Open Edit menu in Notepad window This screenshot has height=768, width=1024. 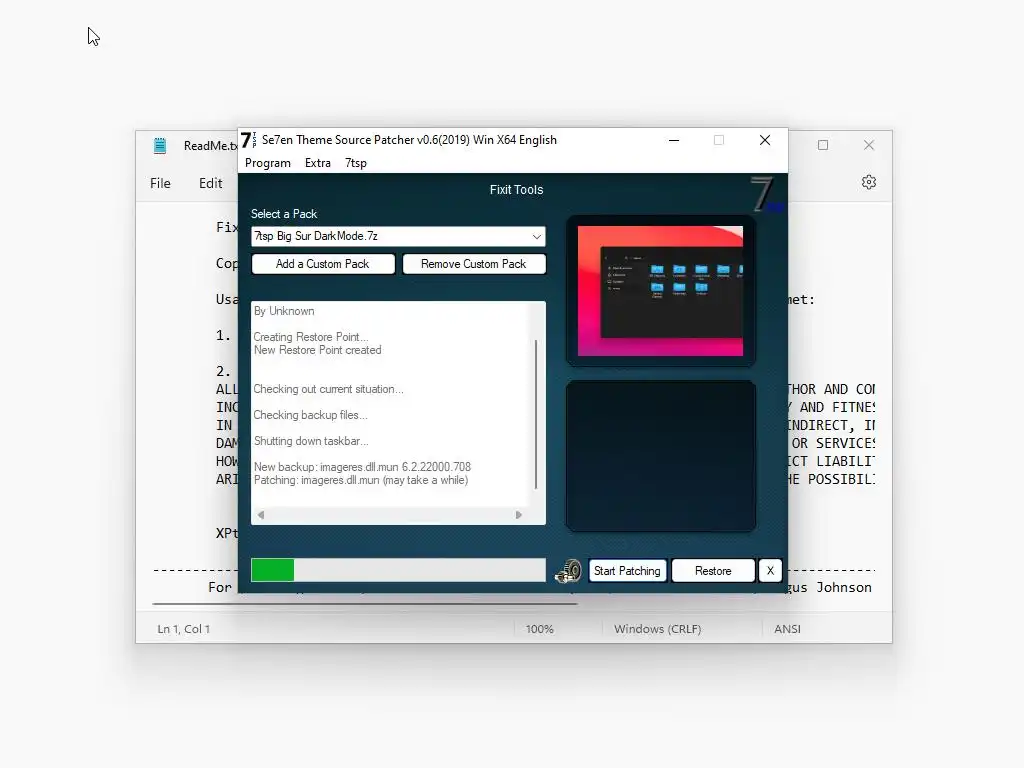click(210, 184)
